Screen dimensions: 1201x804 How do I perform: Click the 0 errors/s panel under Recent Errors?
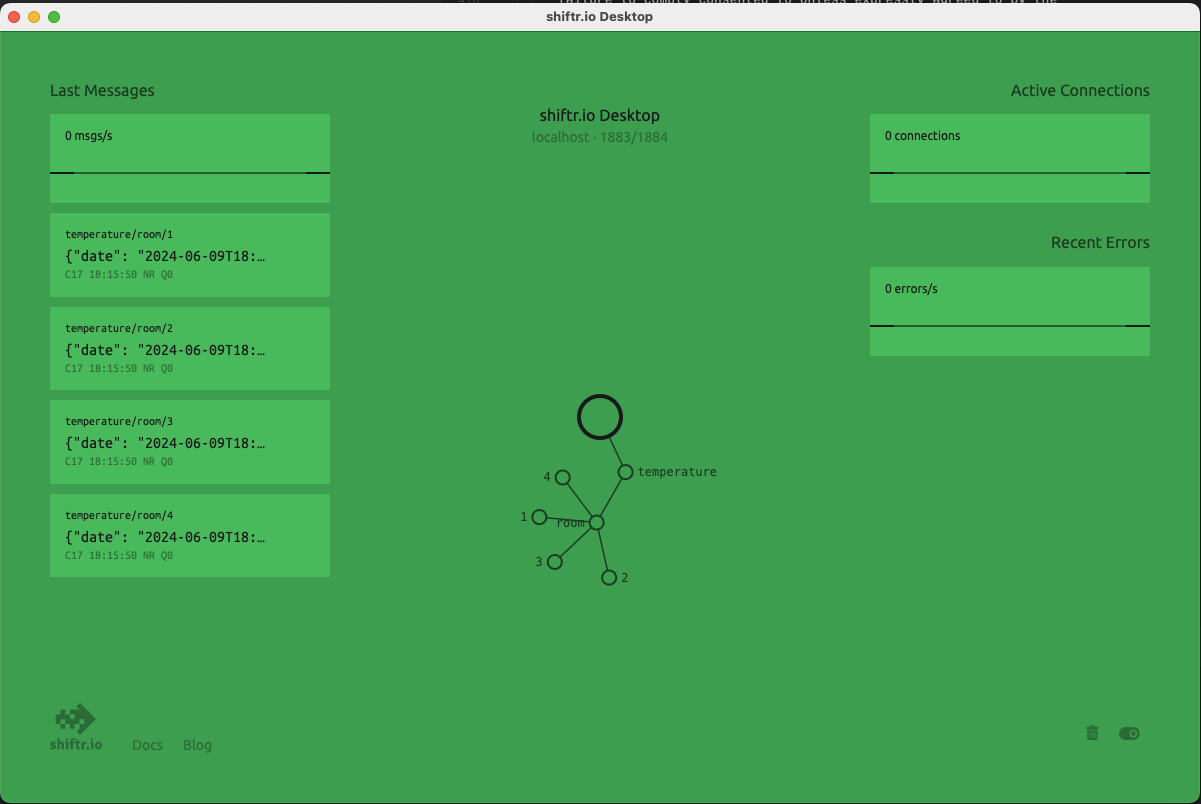coord(1009,295)
